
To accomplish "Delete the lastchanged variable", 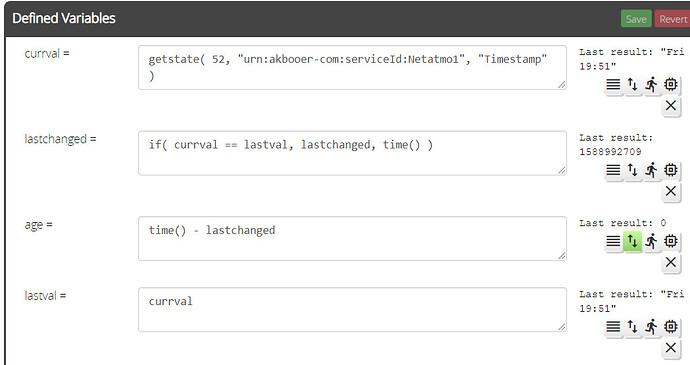I will pos(671,191).
